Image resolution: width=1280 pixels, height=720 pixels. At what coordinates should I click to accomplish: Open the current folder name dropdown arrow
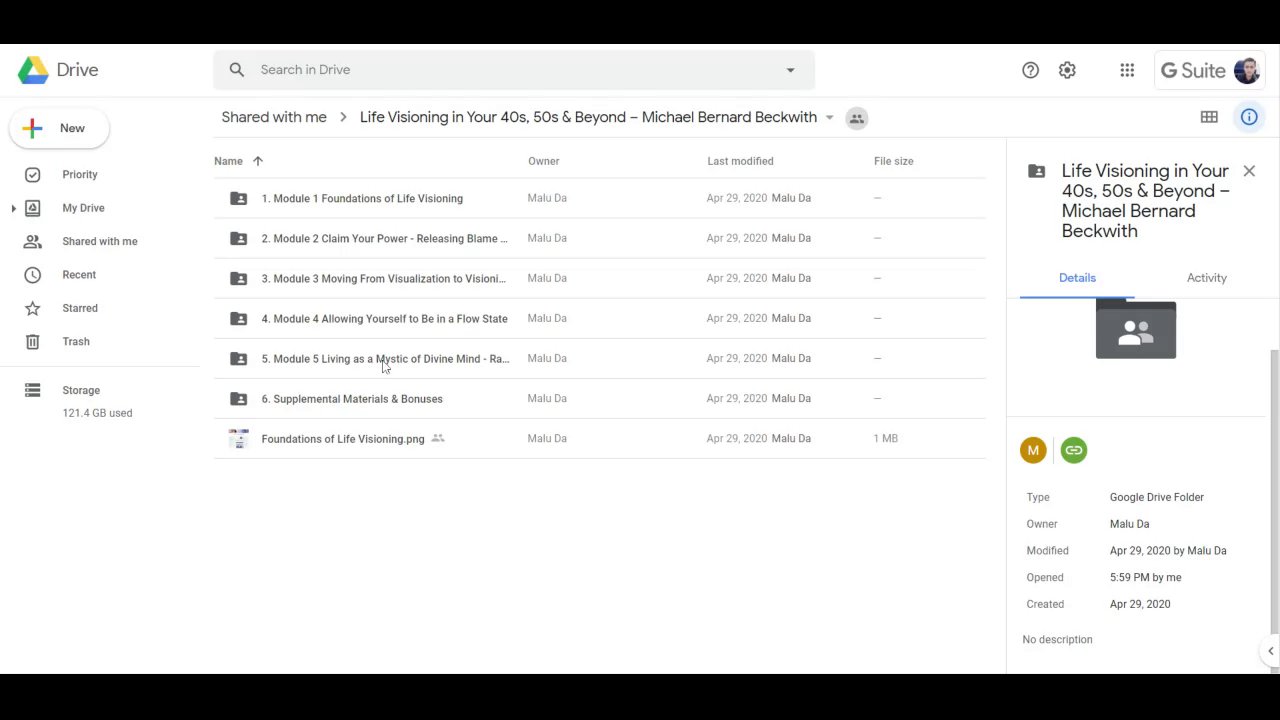click(829, 118)
